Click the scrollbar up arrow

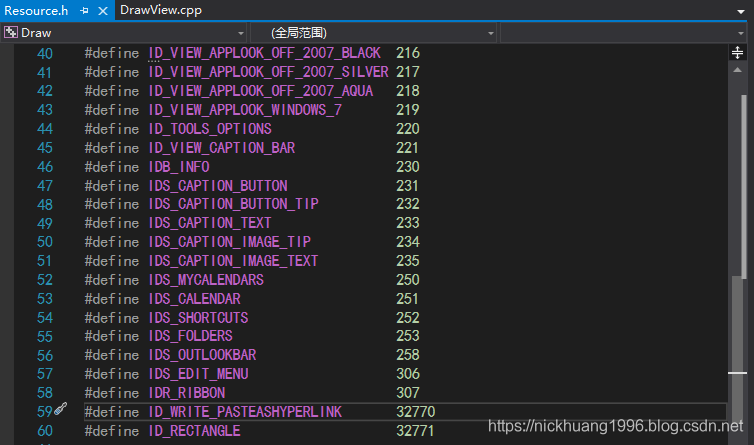pos(737,70)
